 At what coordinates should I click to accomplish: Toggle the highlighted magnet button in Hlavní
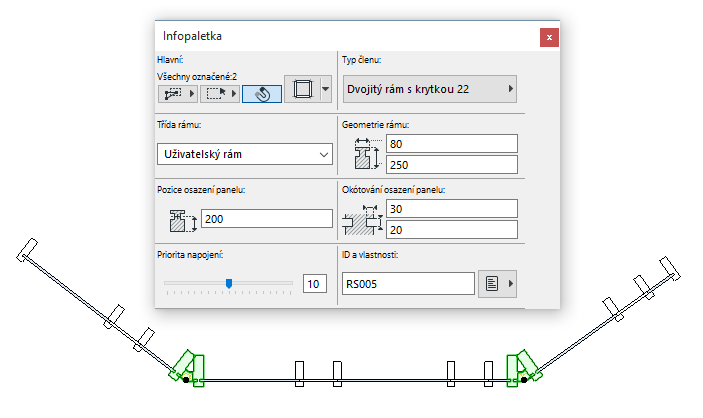pyautogui.click(x=260, y=93)
